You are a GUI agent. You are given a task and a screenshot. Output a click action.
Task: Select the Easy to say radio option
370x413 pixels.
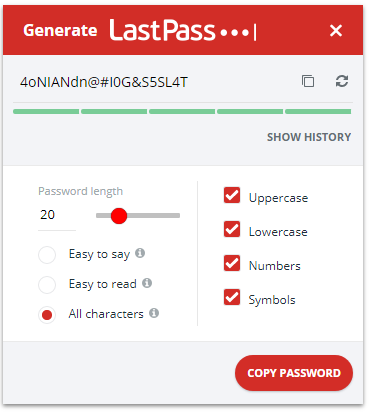(x=47, y=255)
